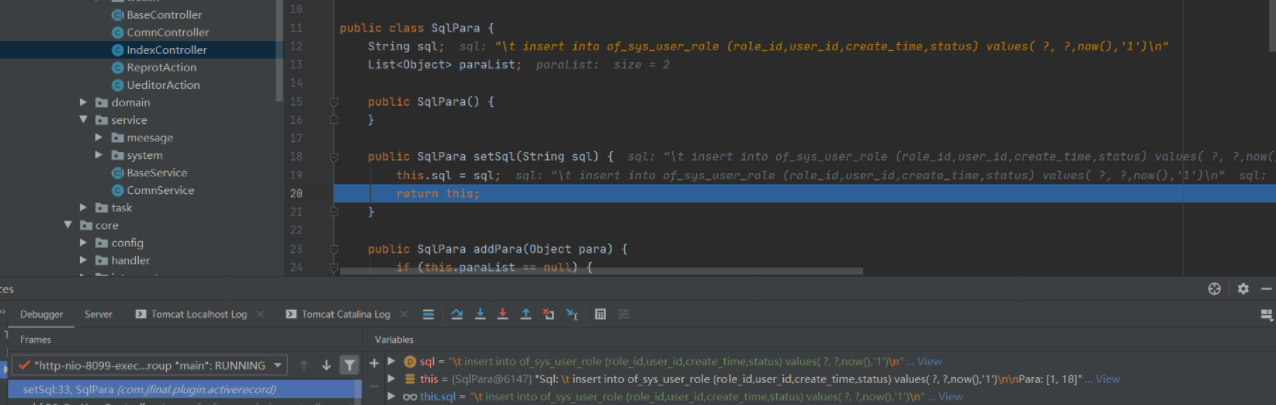Screen dimensions: 1276x405
Task: Step Over debugger toolbar icon
Action: tap(457, 314)
